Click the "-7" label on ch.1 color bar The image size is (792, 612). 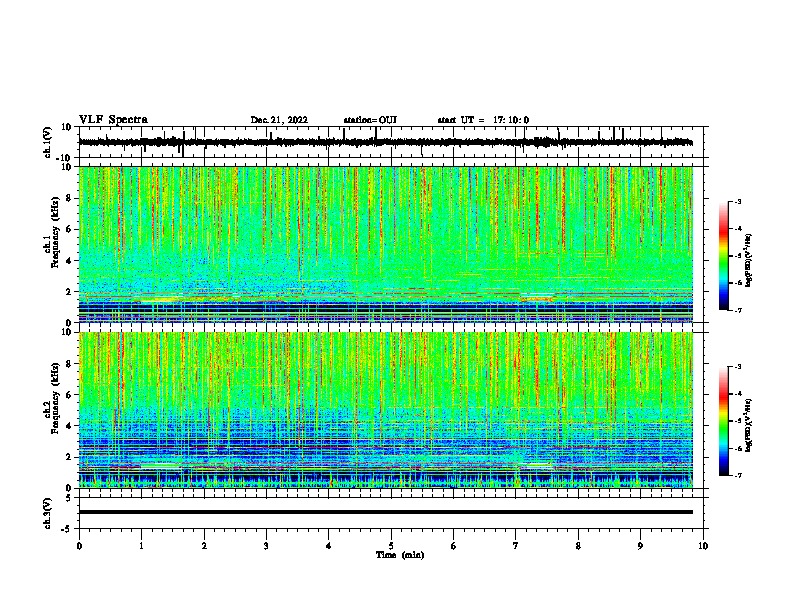(x=738, y=310)
